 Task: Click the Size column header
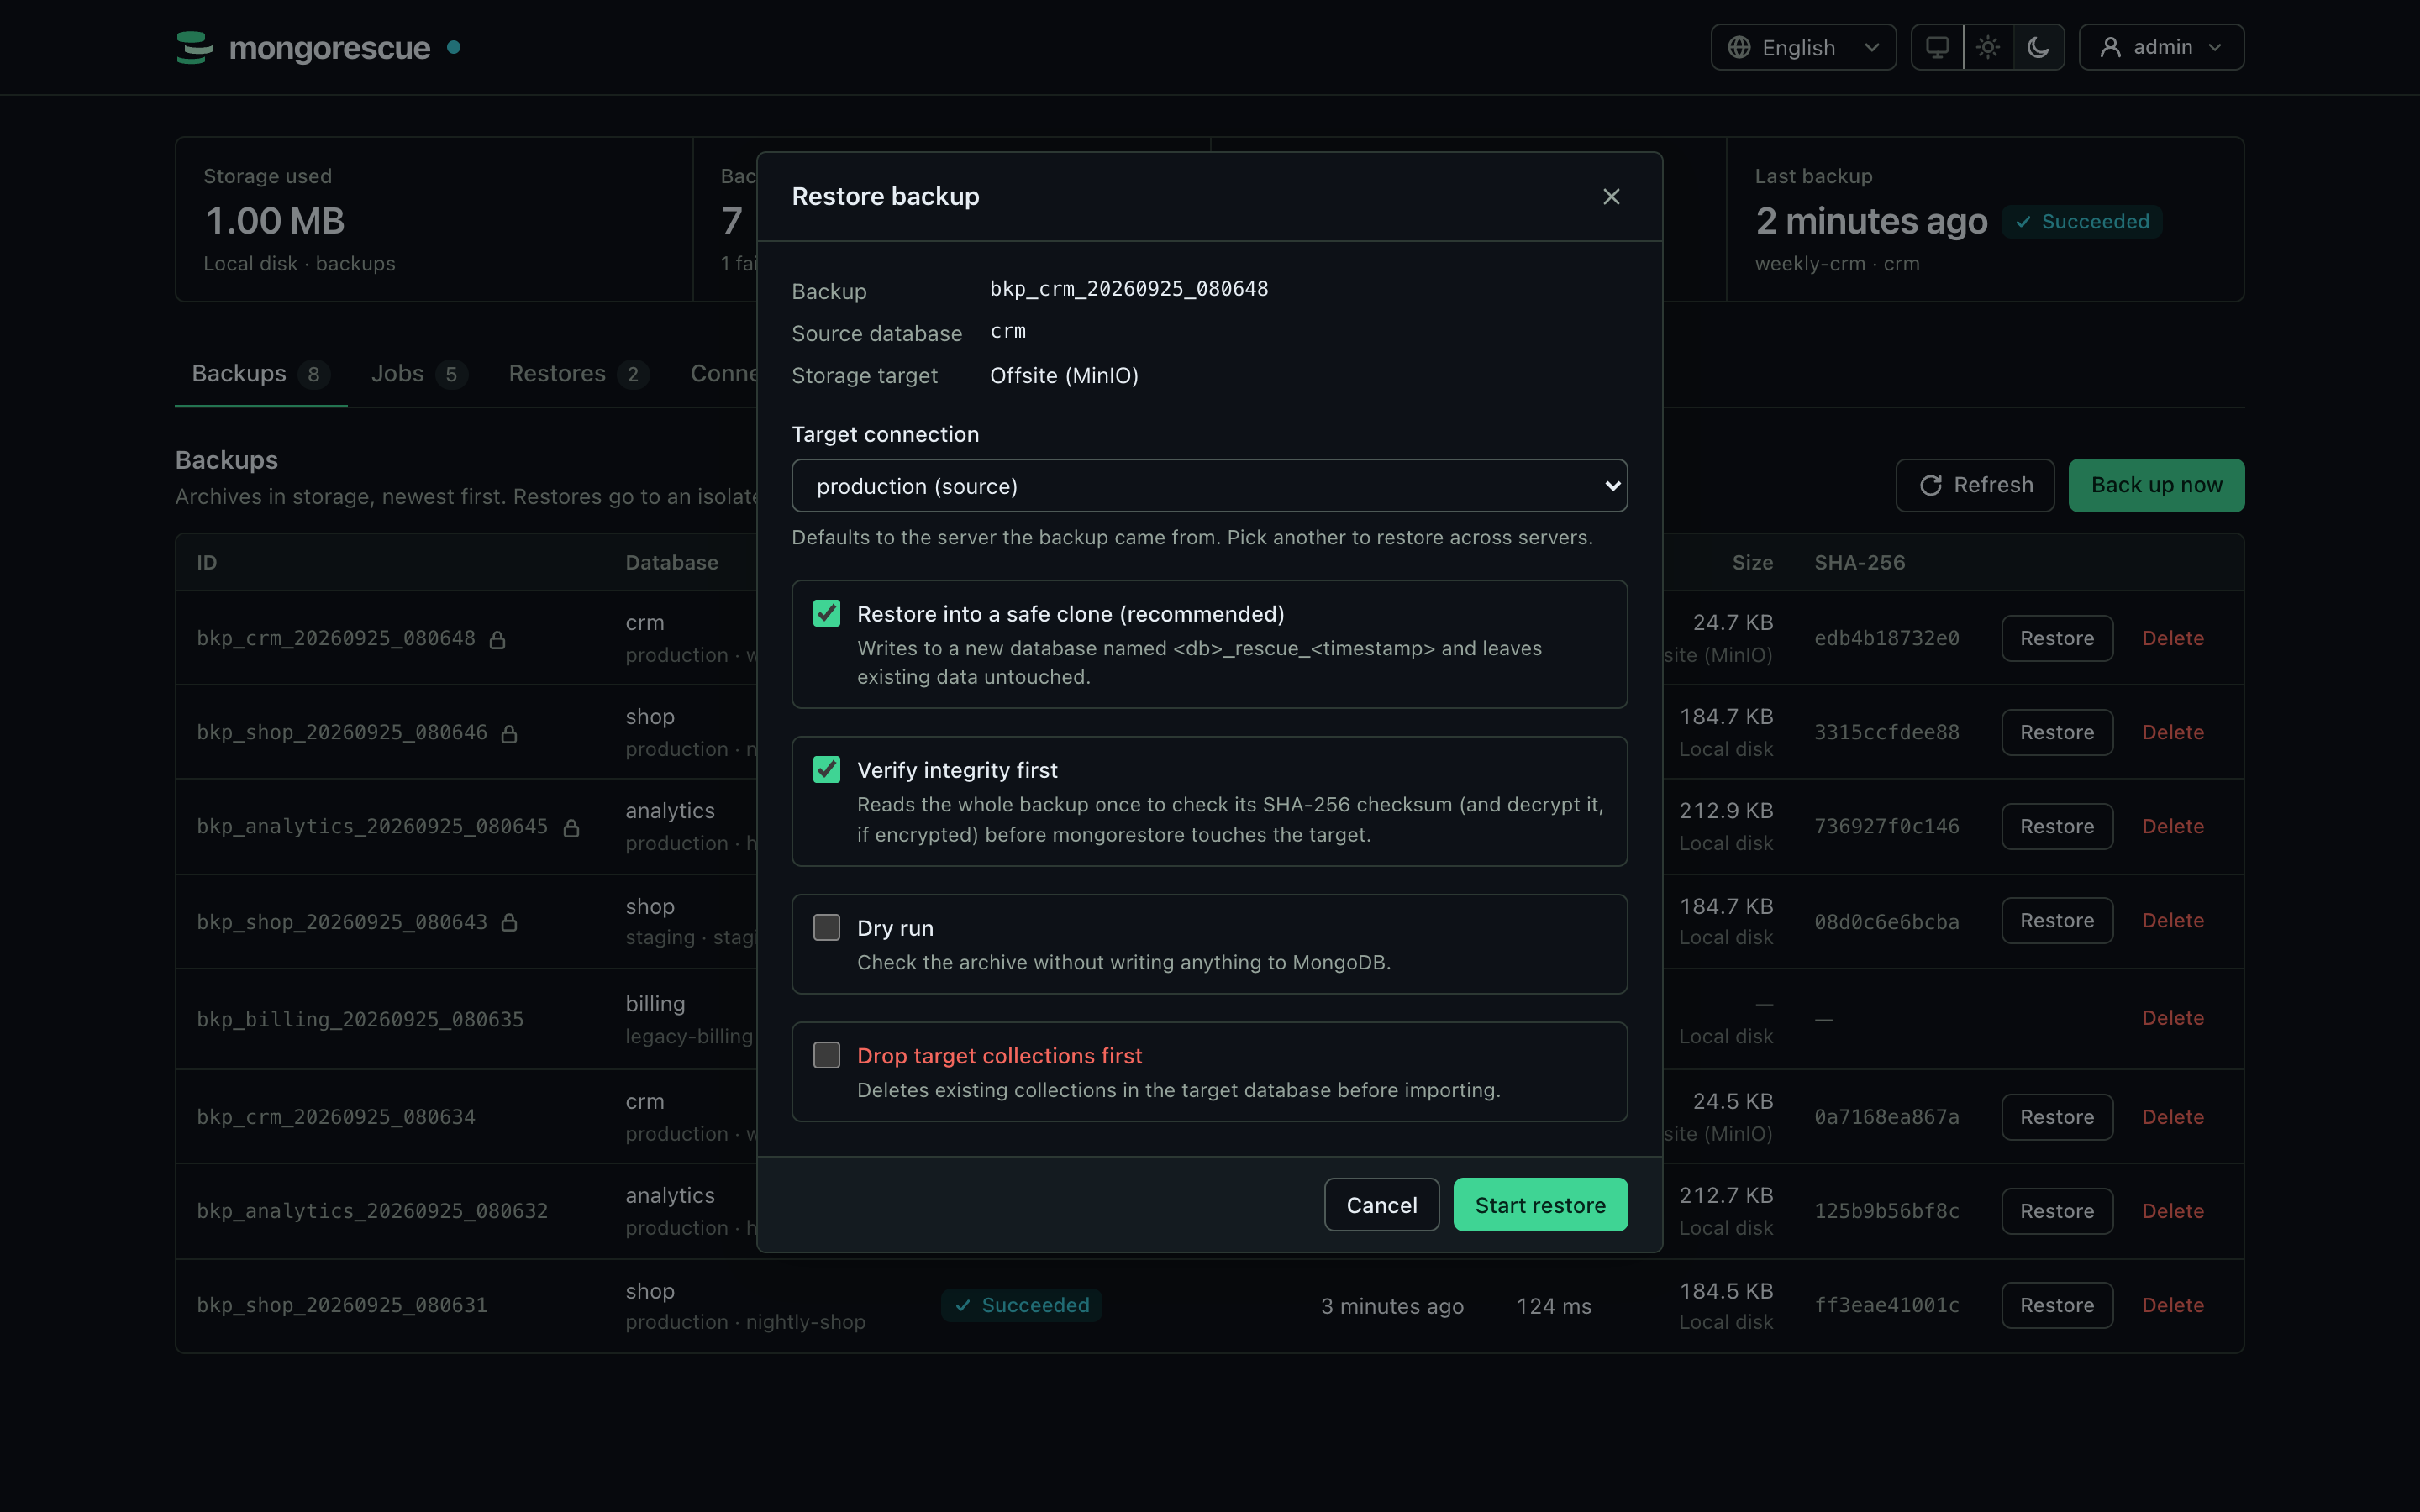[1752, 562]
